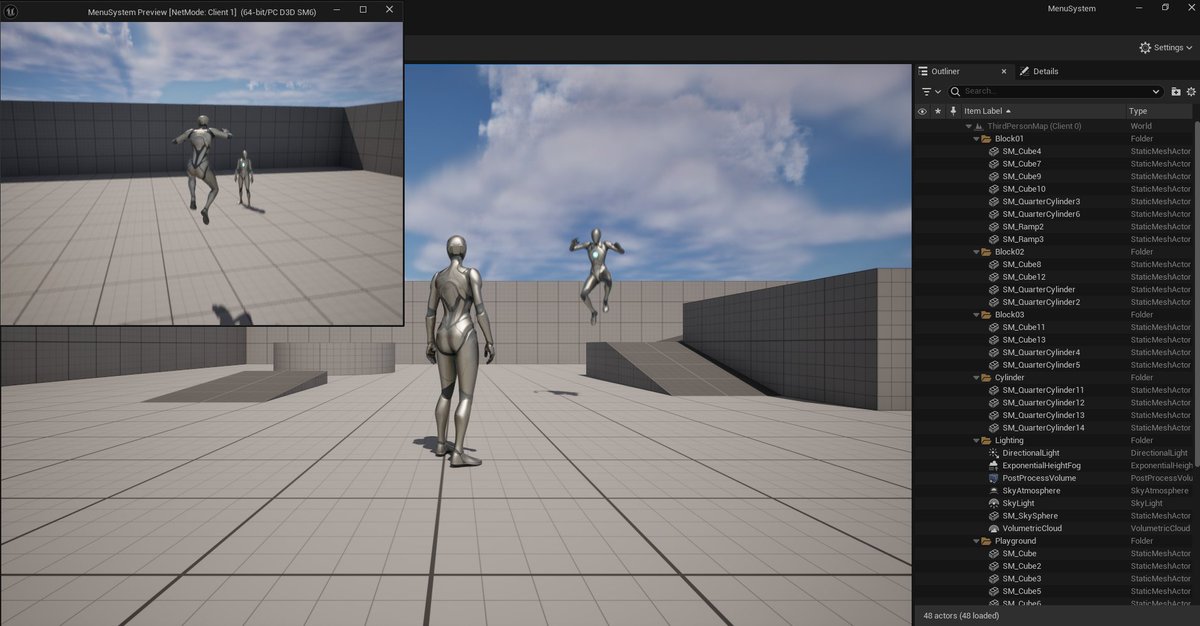The width and height of the screenshot is (1200, 626).
Task: Collapse the Cylinder folder
Action: 975,378
